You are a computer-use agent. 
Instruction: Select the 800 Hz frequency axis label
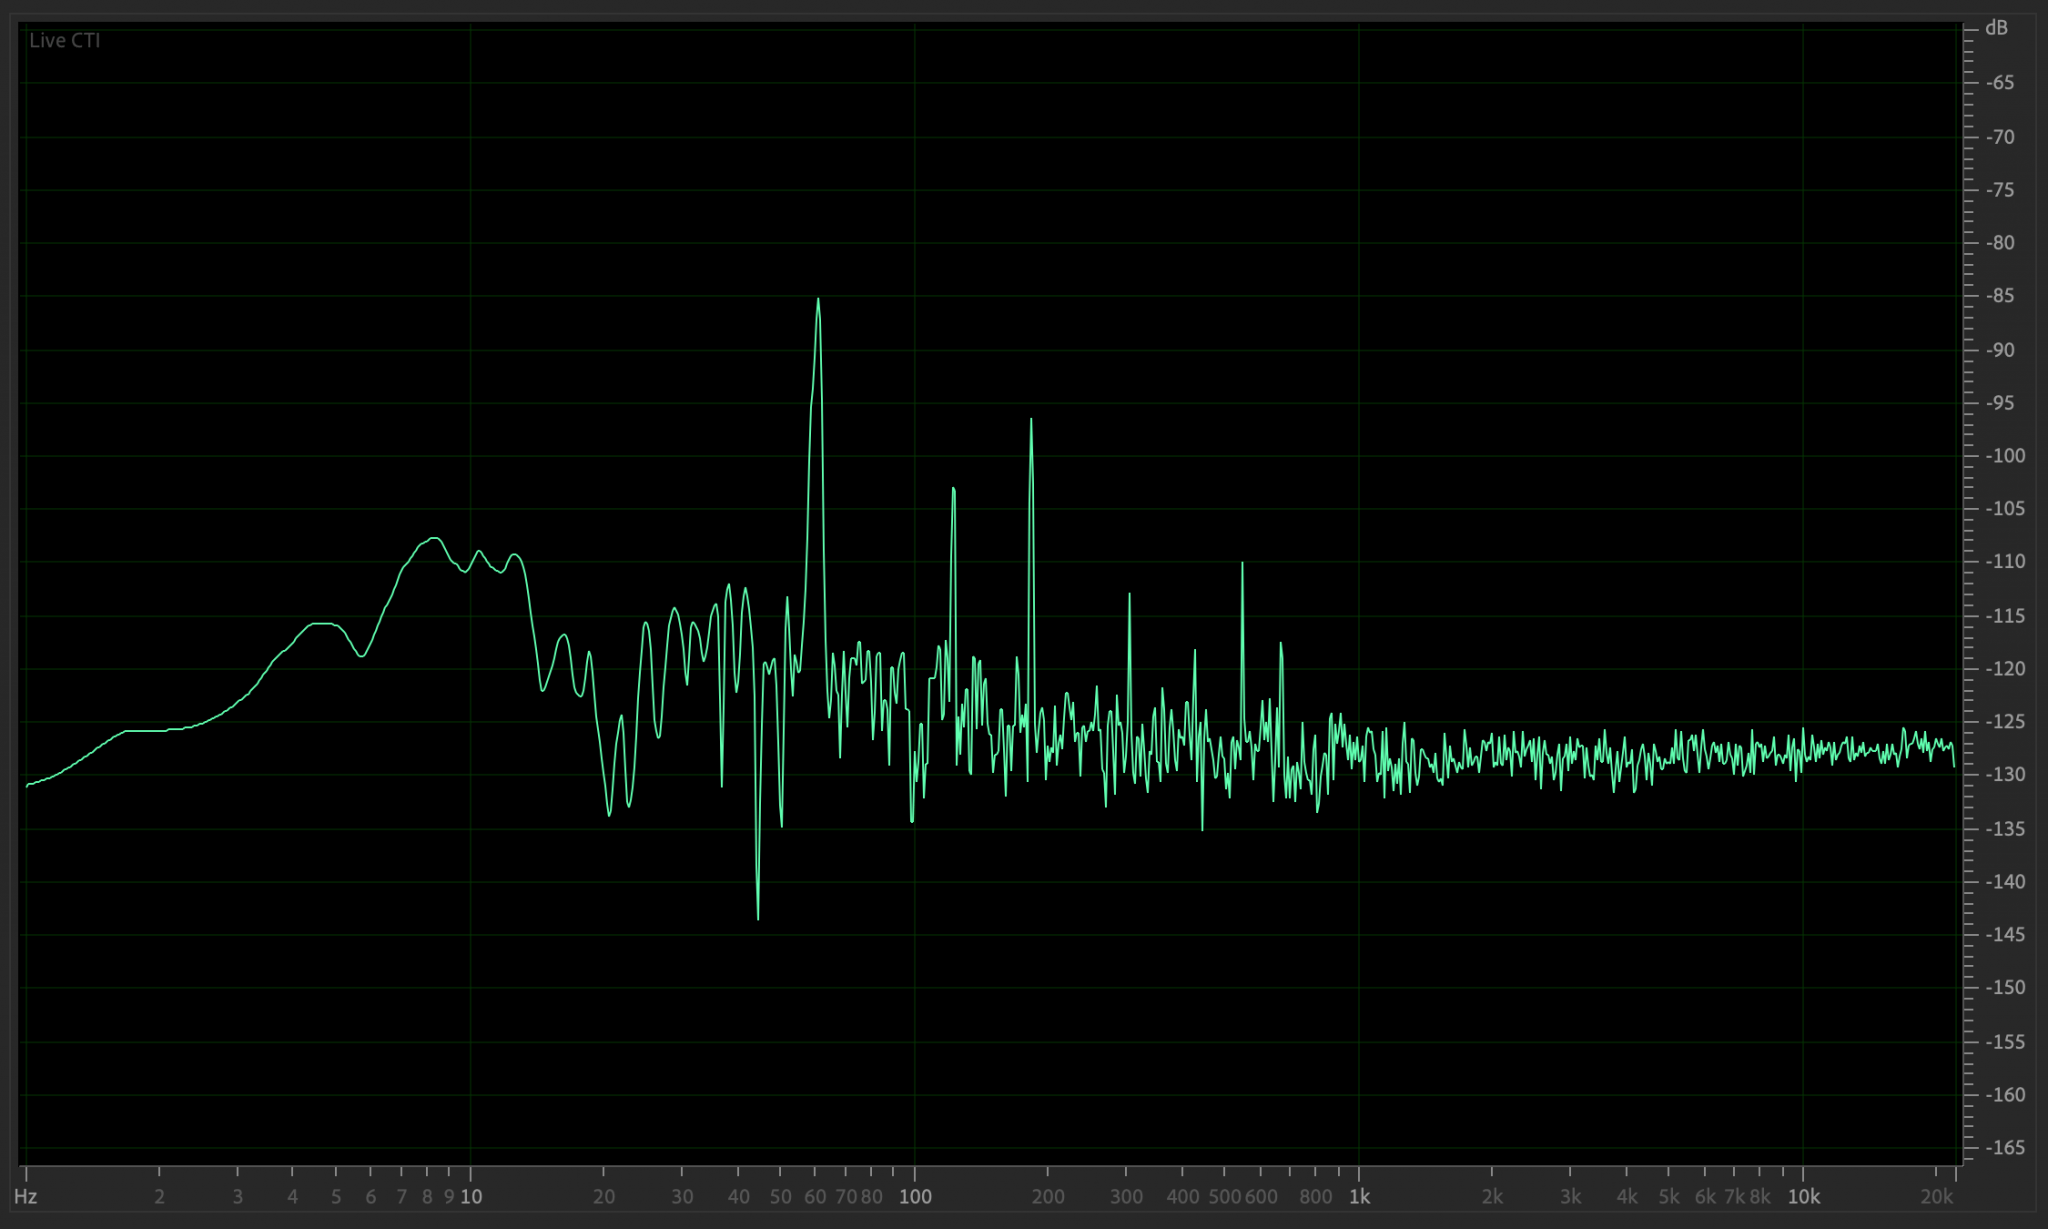point(1316,1196)
